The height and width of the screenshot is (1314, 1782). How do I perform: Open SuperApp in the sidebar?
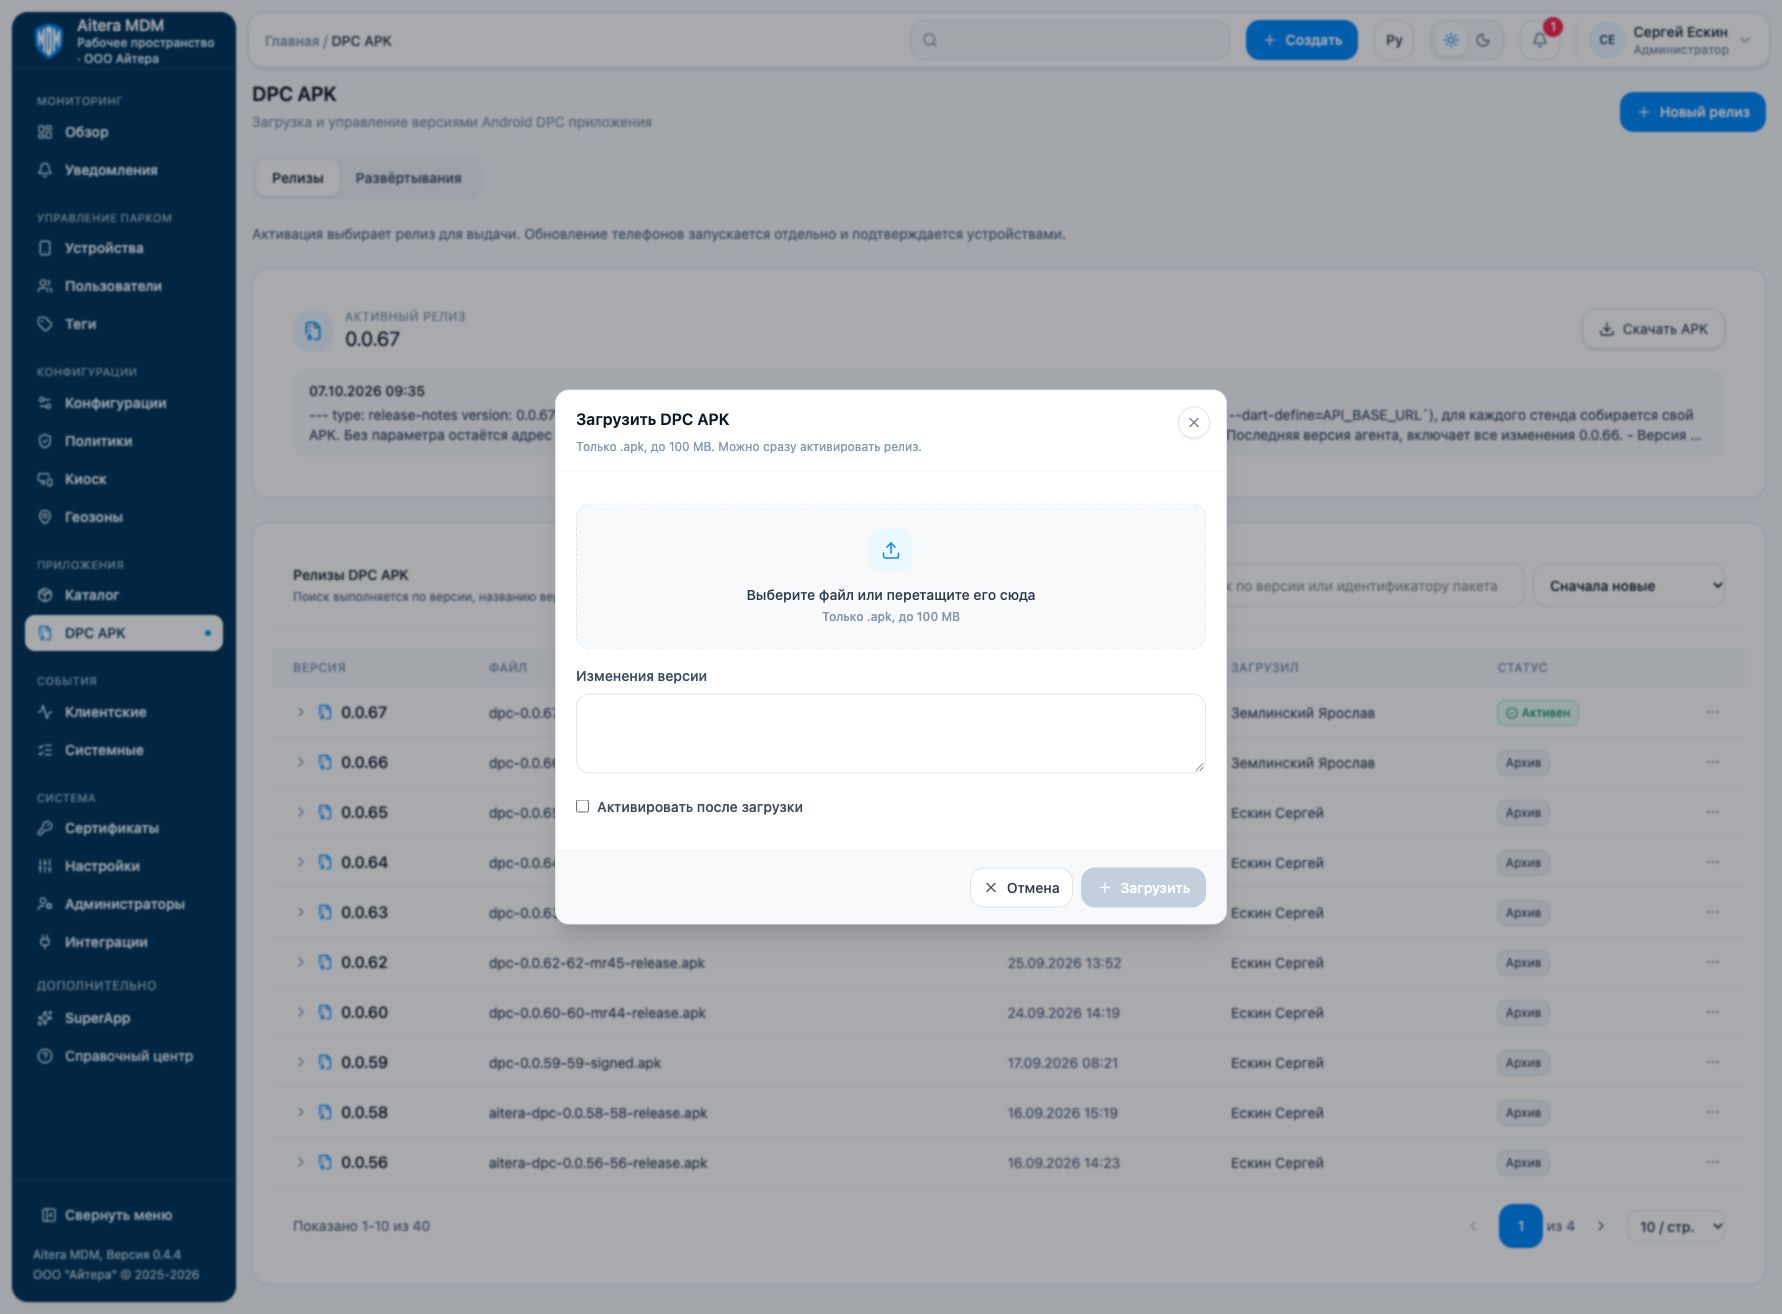124,1018
